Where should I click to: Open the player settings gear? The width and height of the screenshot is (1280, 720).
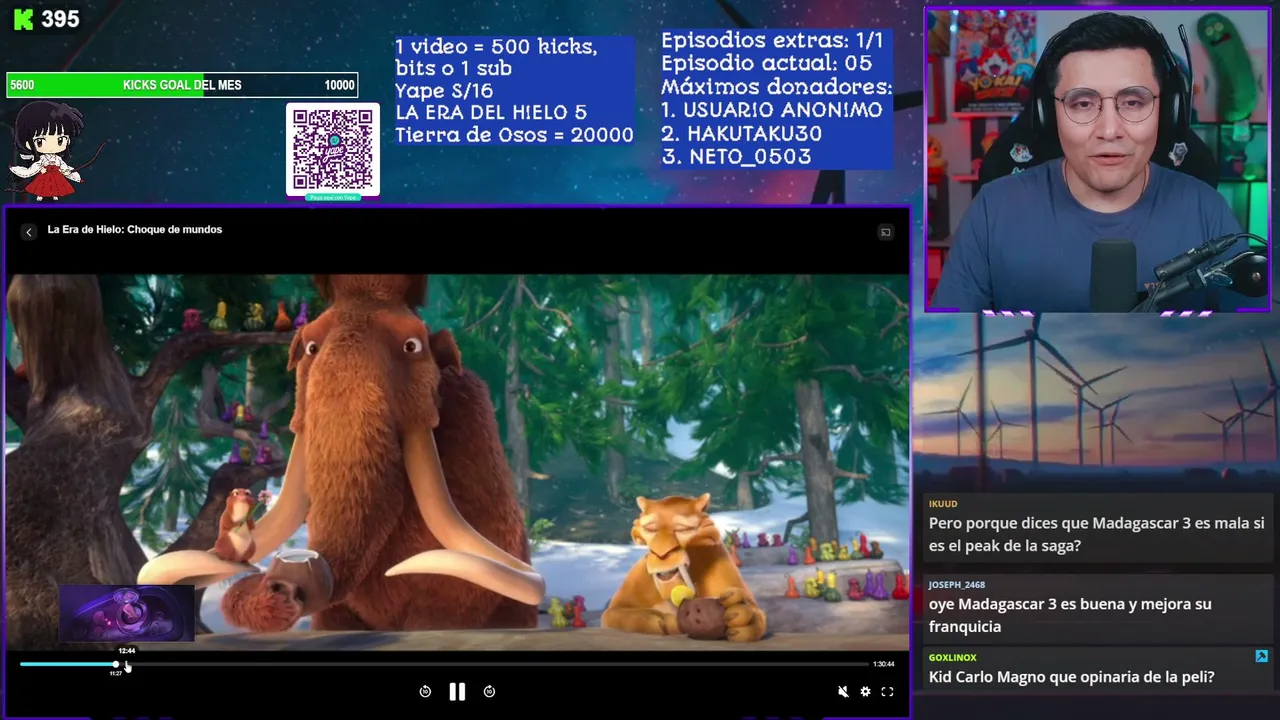[x=865, y=691]
